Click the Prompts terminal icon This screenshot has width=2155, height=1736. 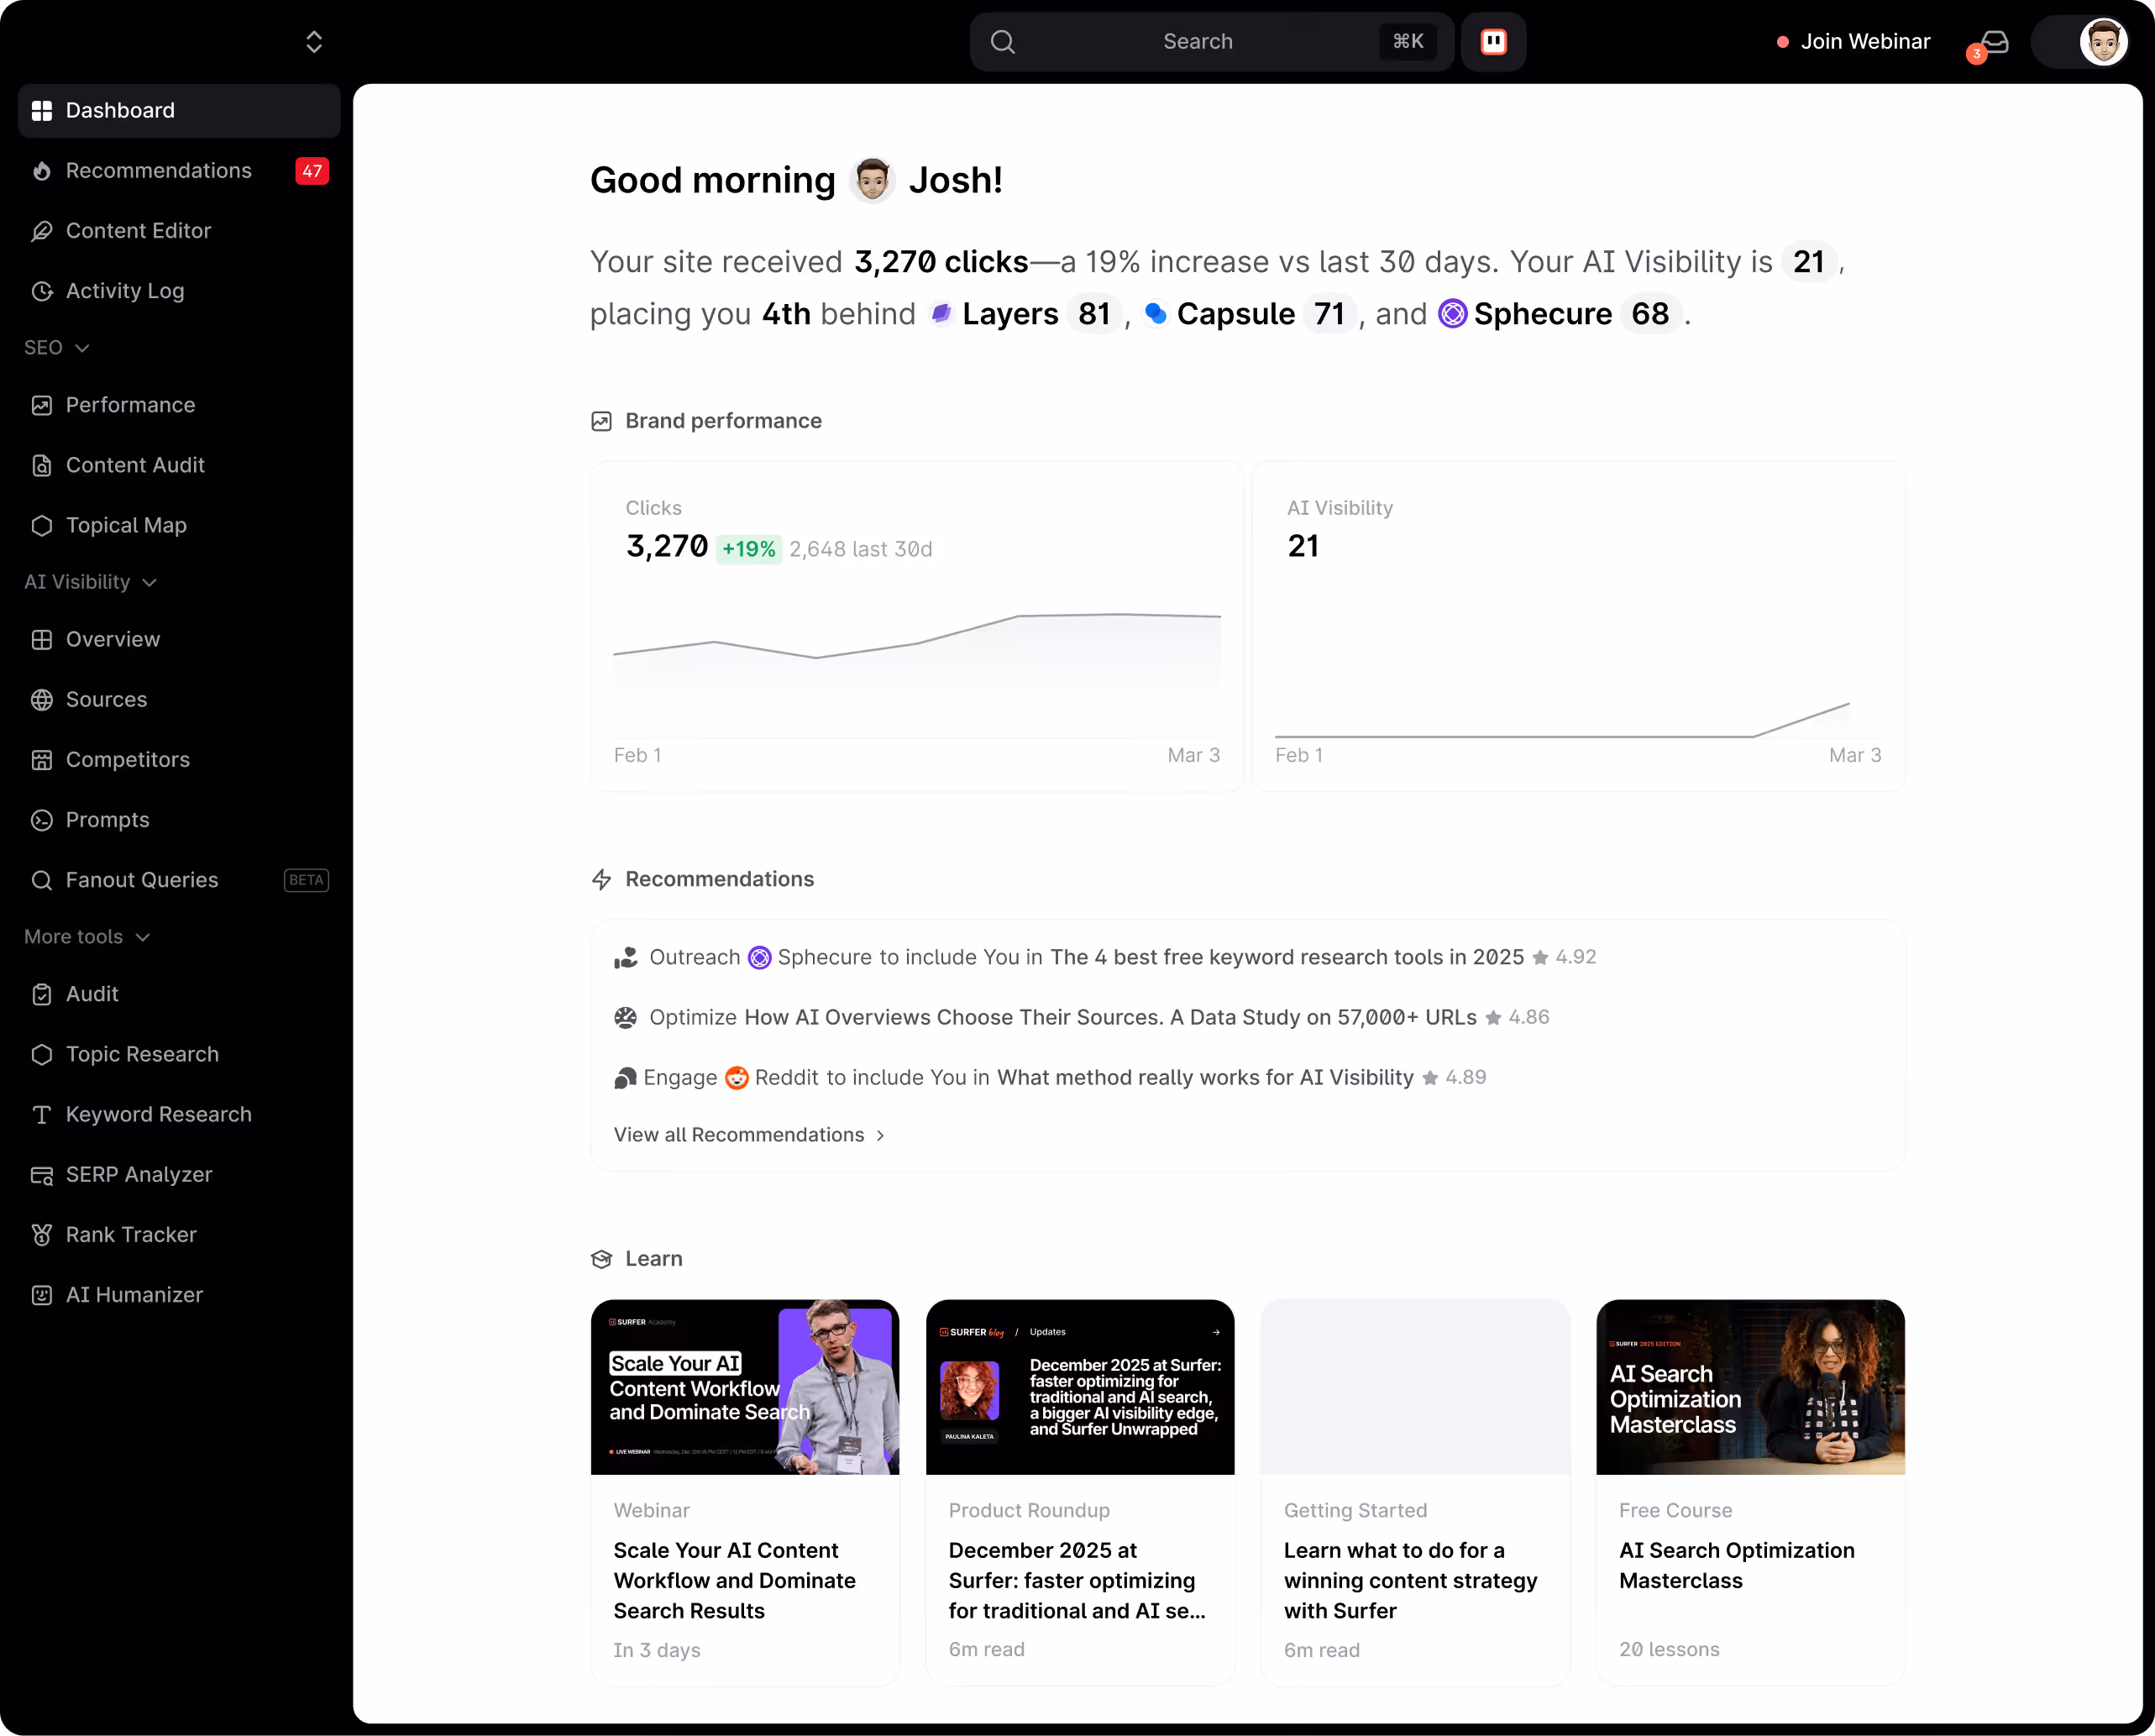42,820
